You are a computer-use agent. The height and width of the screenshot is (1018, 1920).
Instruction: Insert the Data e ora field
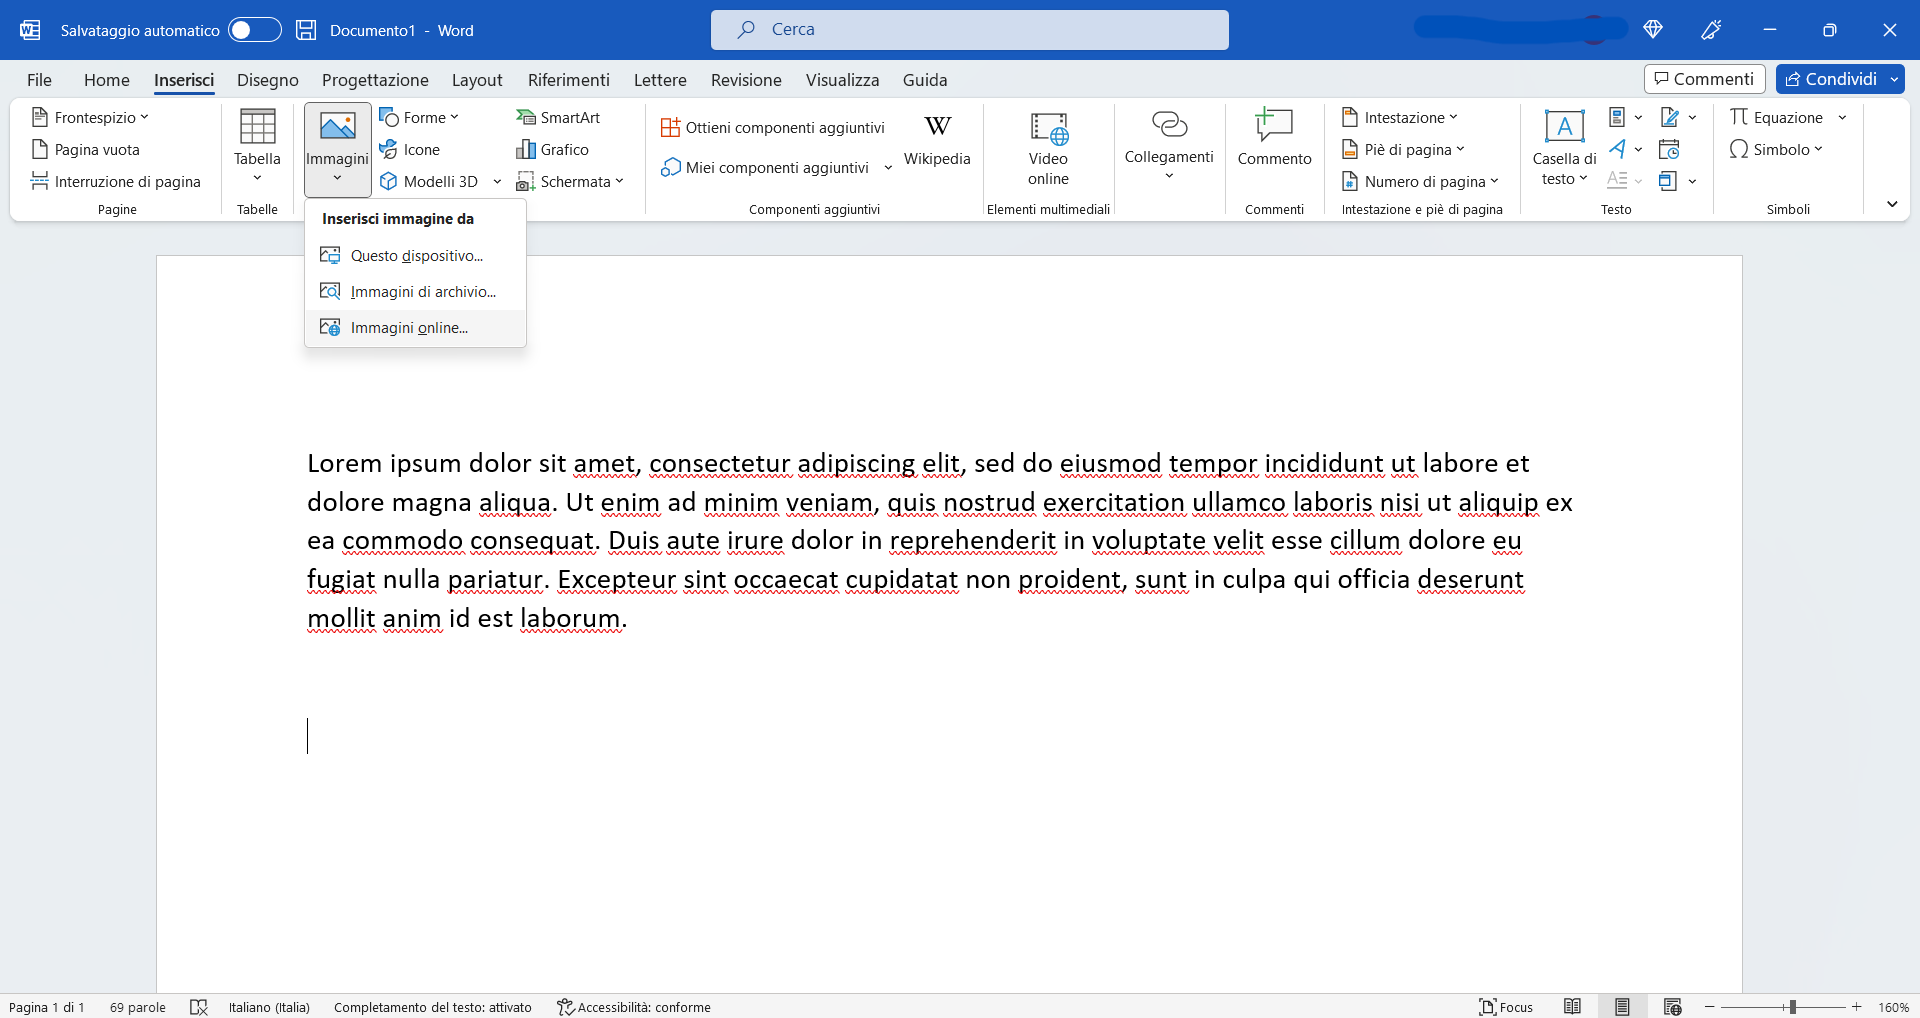click(x=1669, y=149)
